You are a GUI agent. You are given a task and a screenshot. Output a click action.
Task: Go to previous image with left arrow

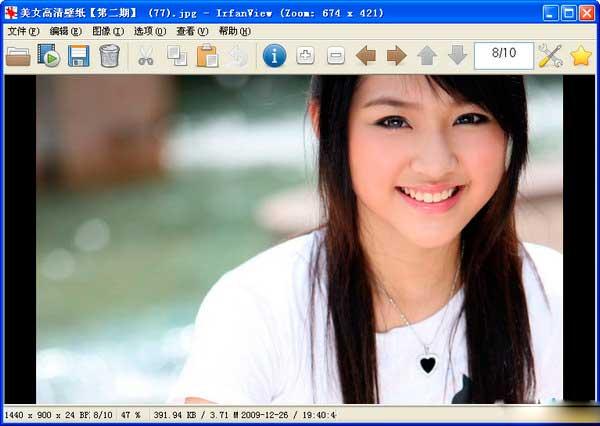point(366,56)
